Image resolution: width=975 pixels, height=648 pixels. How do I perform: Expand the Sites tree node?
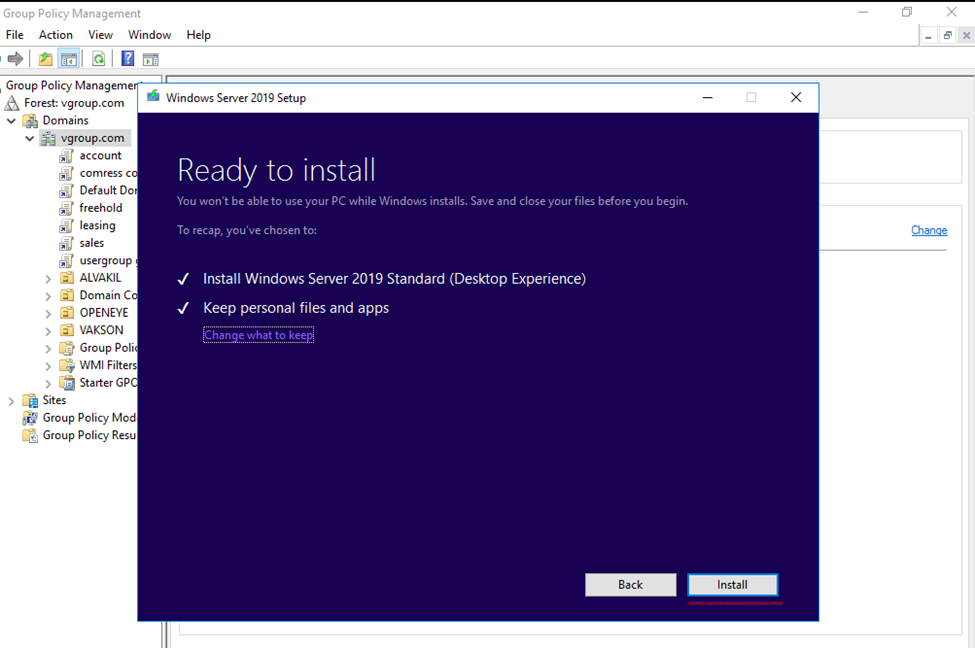click(12, 401)
